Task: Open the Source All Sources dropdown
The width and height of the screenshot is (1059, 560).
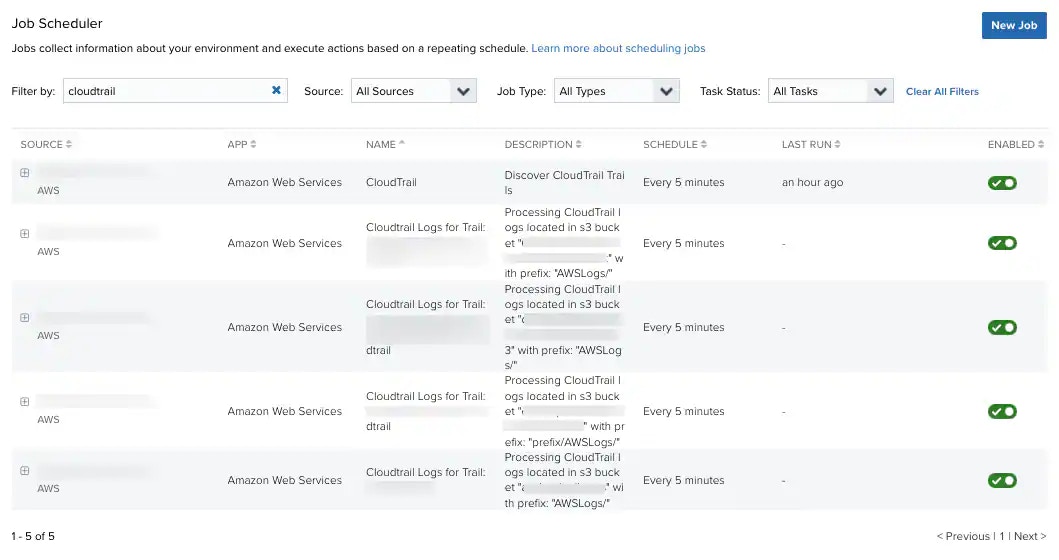Action: tap(413, 91)
